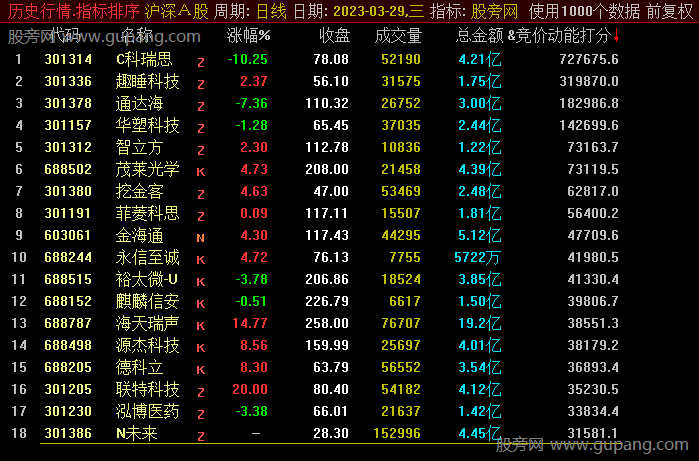Select stock code 603061
The width and height of the screenshot is (699, 461).
click(68, 235)
